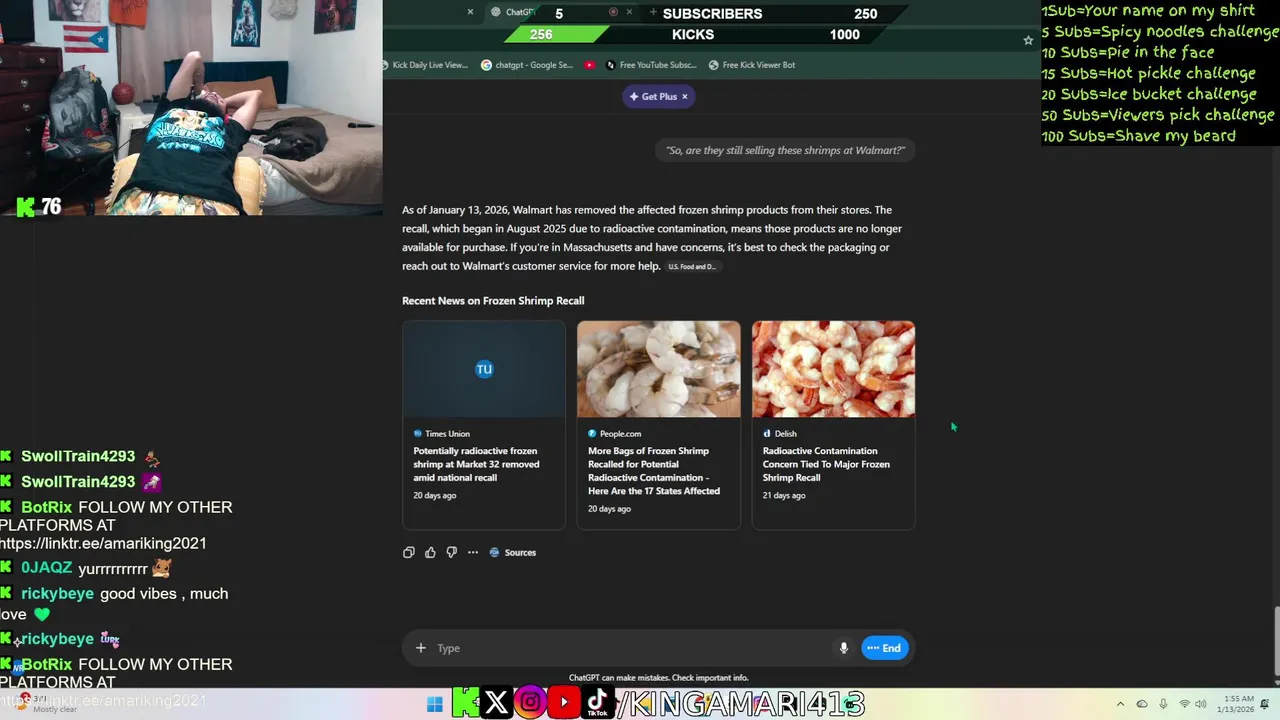Image resolution: width=1280 pixels, height=720 pixels.
Task: Dismiss the Get Plus banner
Action: pos(685,96)
